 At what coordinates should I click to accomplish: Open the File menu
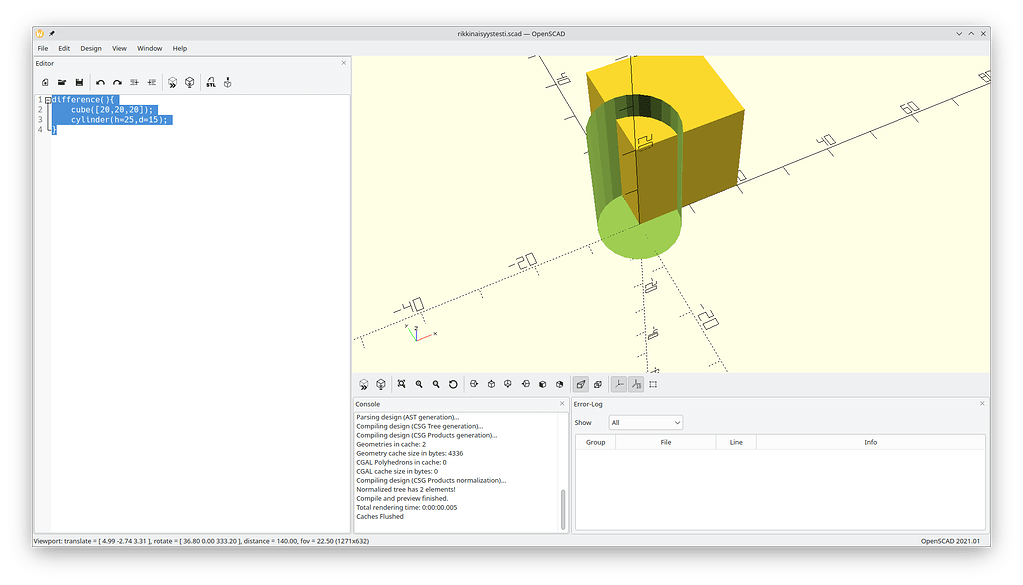(x=42, y=48)
